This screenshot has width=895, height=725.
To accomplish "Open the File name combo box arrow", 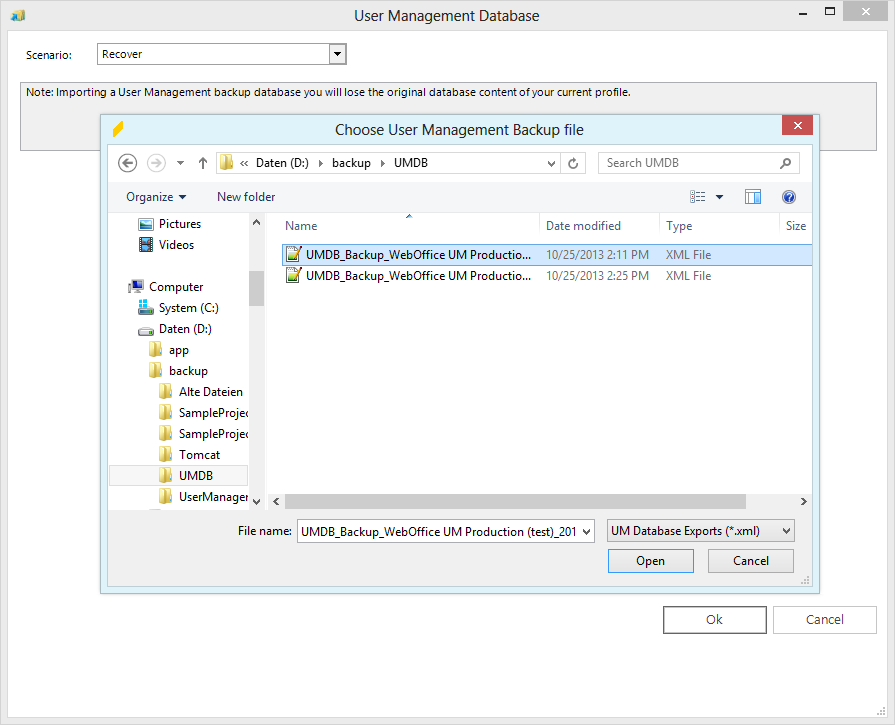I will pos(585,530).
